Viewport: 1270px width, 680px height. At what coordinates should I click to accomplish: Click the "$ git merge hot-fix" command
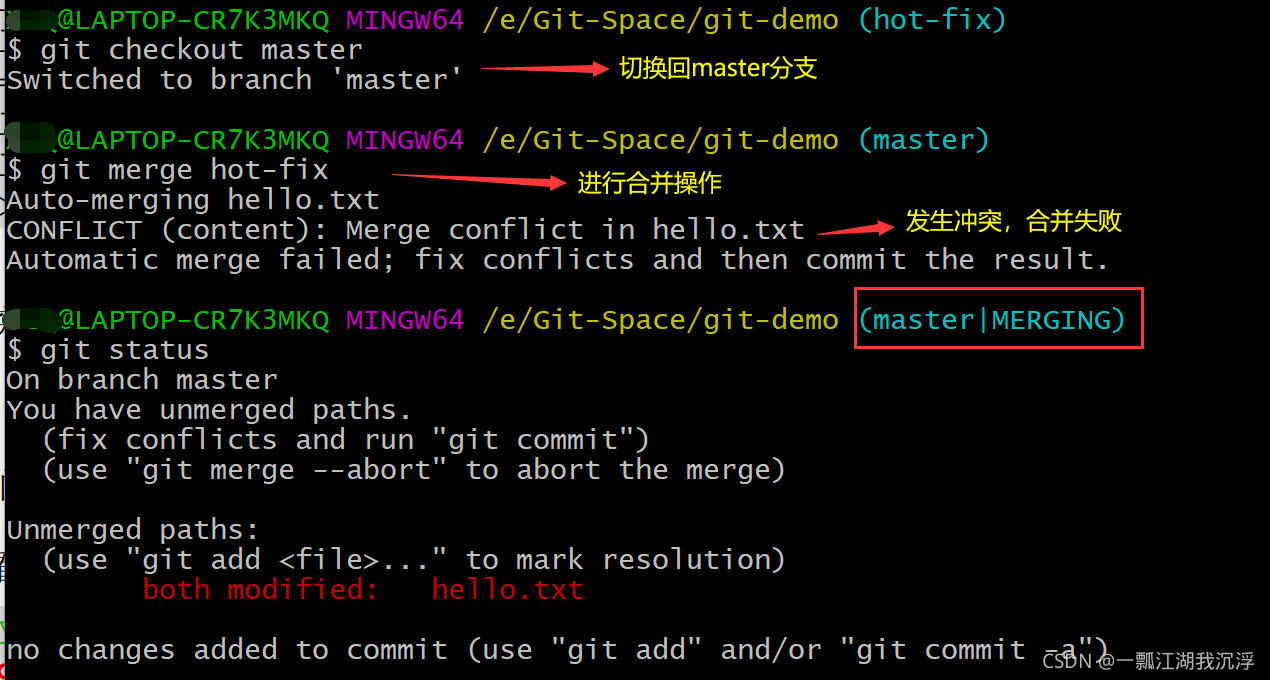[168, 170]
